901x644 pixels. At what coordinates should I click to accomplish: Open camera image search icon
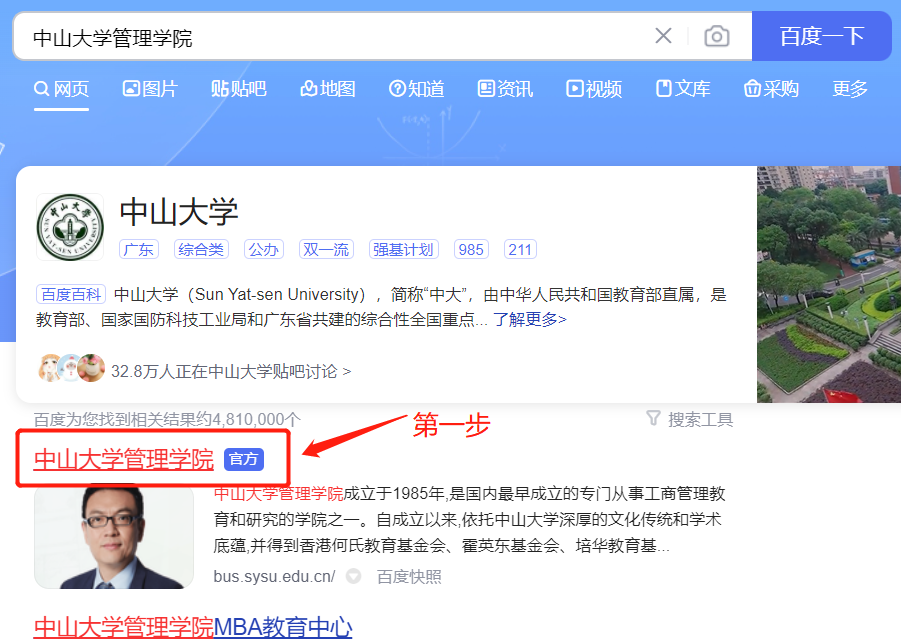click(716, 37)
